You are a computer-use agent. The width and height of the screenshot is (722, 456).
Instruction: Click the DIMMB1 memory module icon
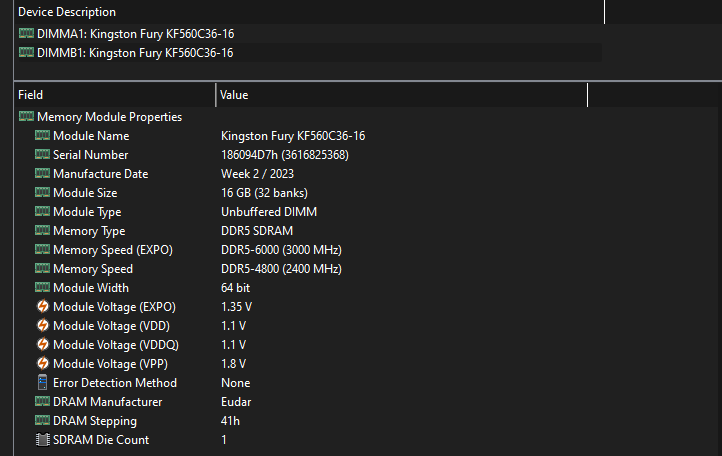[26, 52]
